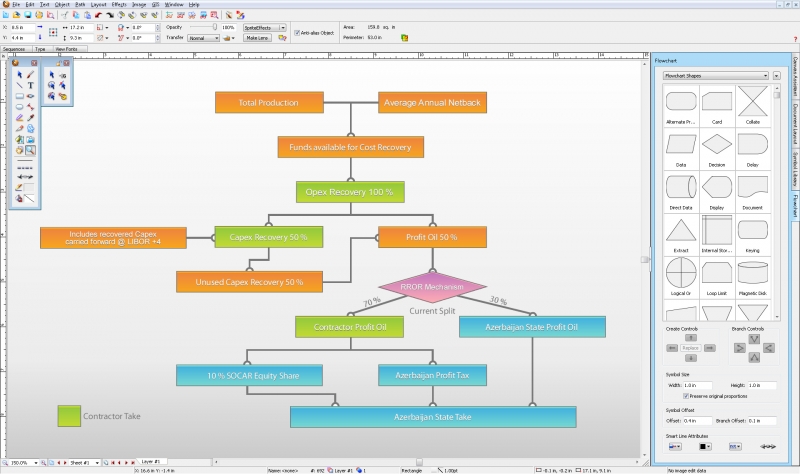Open the Transfer mode Normal dropdown
This screenshot has width=800, height=474.
pyautogui.click(x=204, y=38)
